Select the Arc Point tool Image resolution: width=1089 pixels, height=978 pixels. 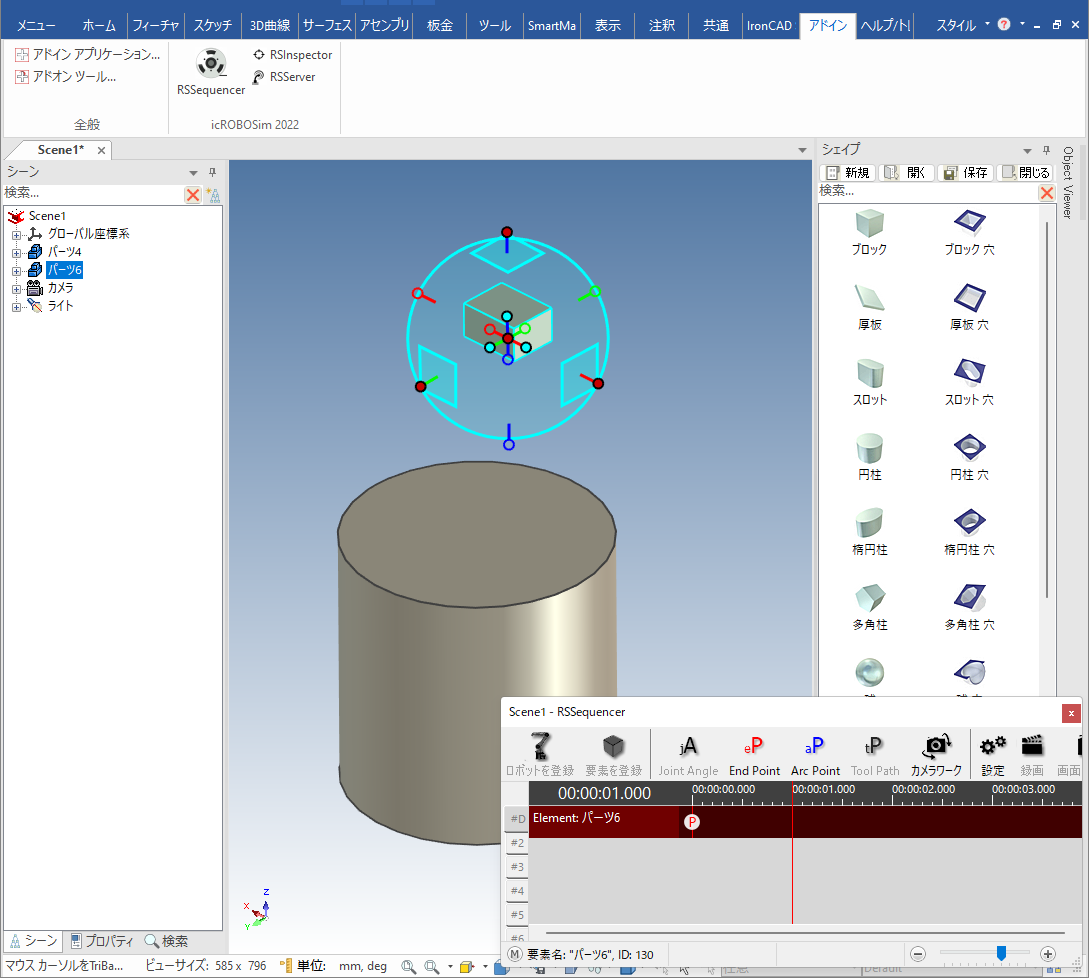(x=815, y=754)
